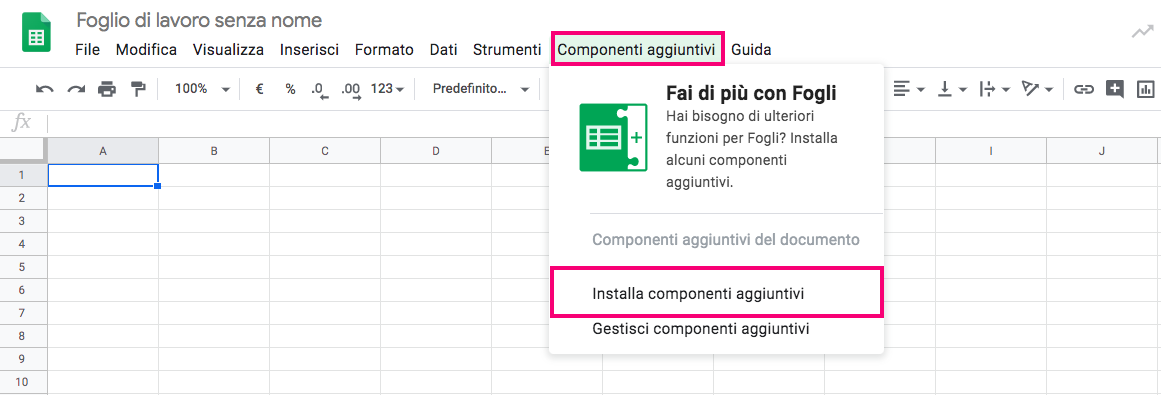Format cell as euro currency

coord(260,89)
